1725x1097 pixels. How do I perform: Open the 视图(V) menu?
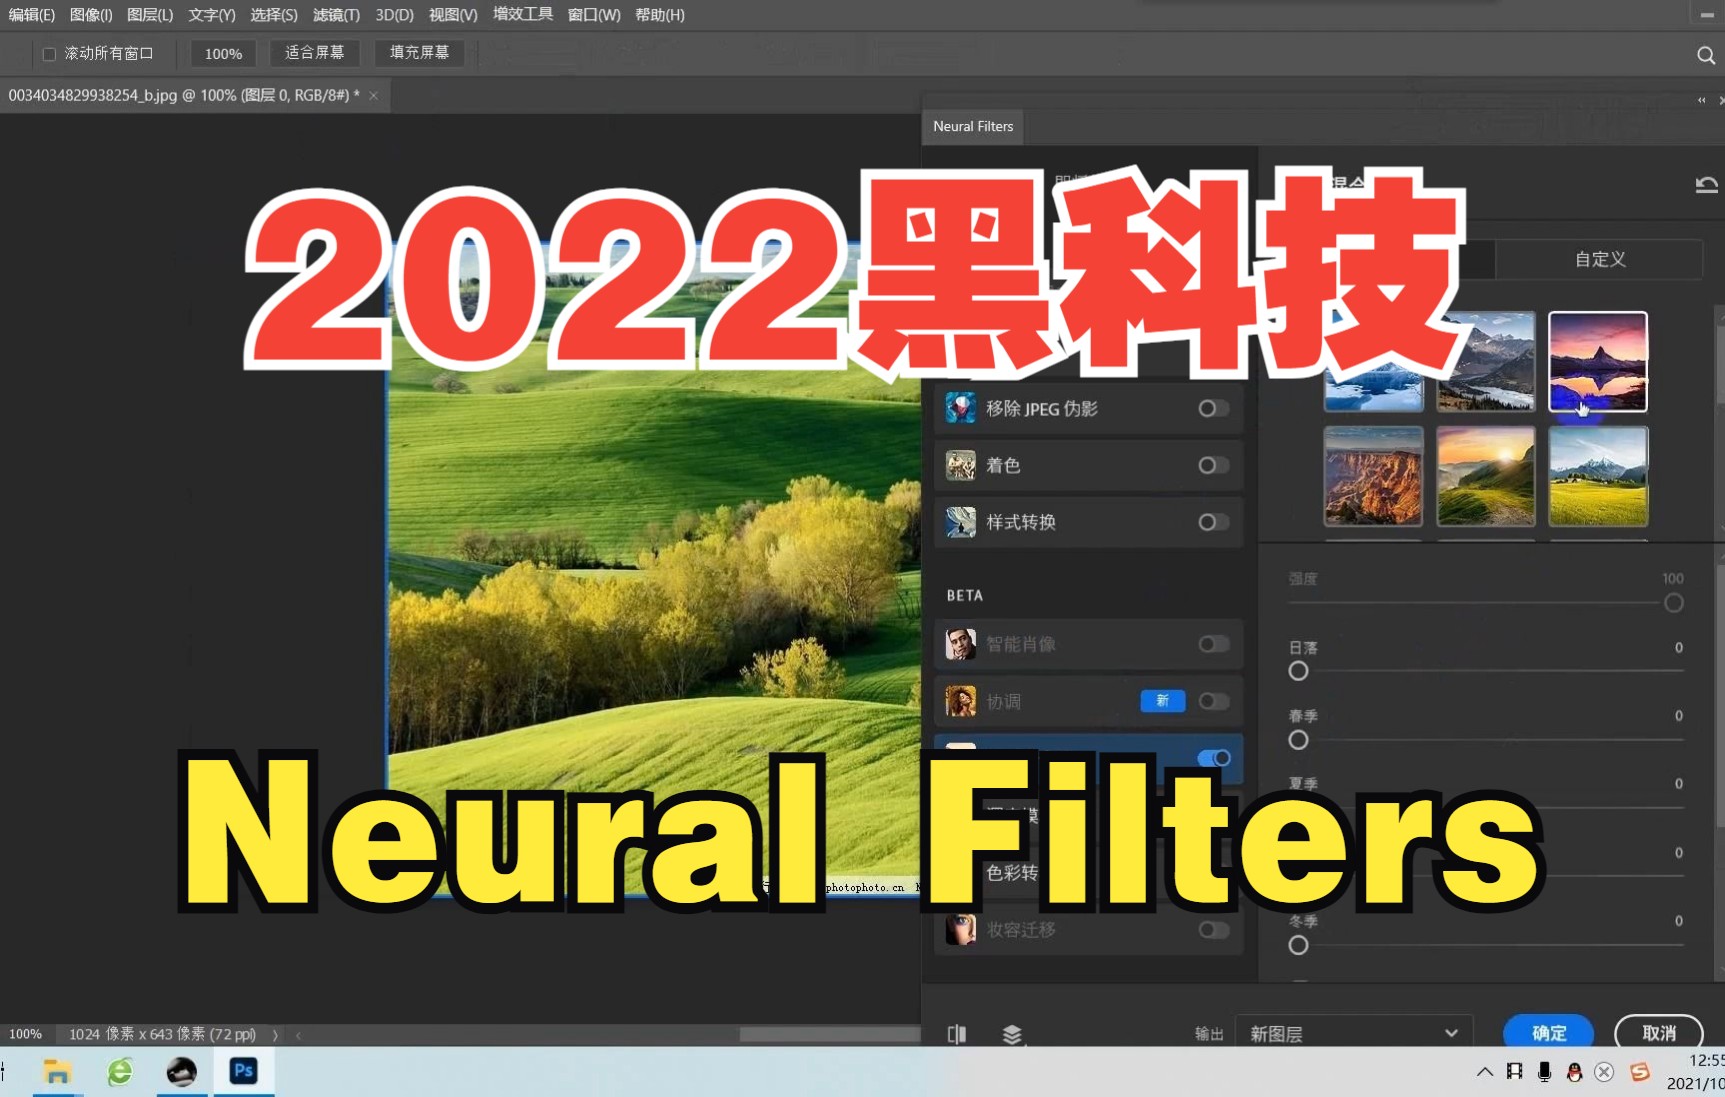click(x=453, y=15)
